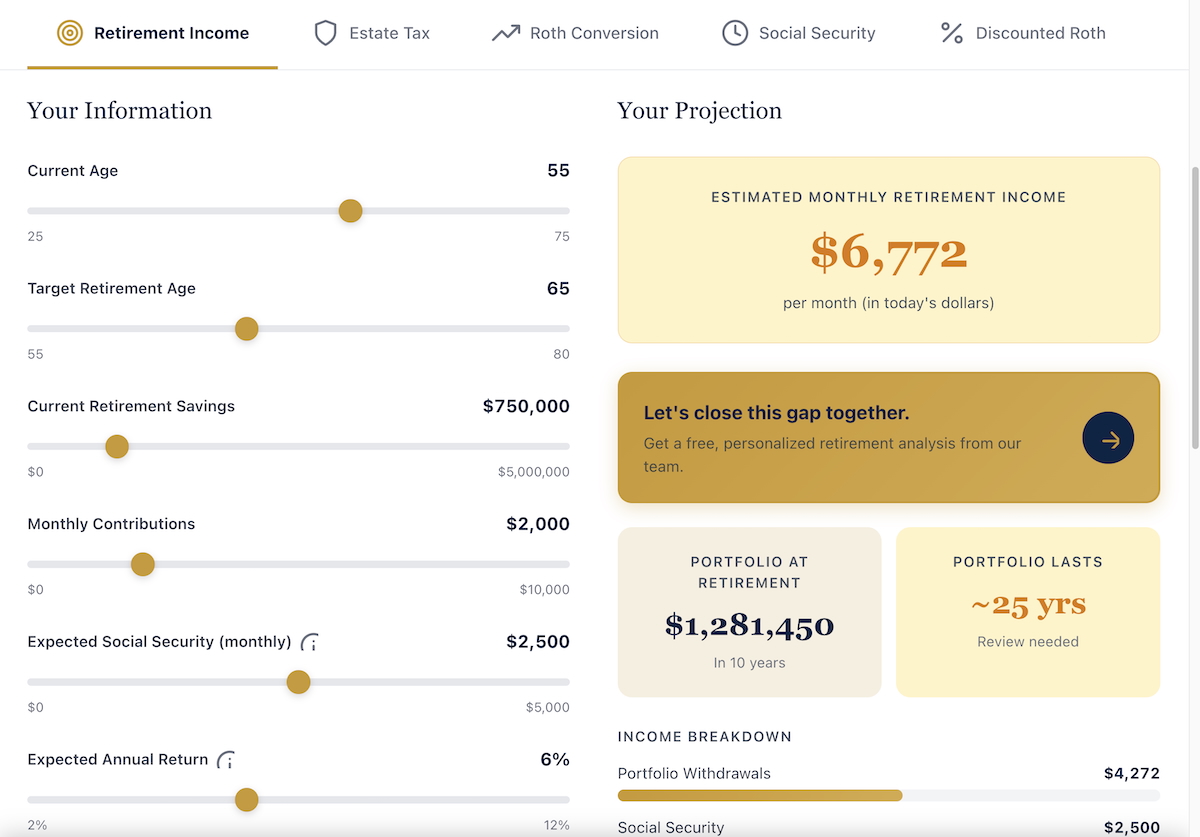Click the Portfolio Withdrawals progress bar
This screenshot has height=837, width=1200.
pos(889,796)
